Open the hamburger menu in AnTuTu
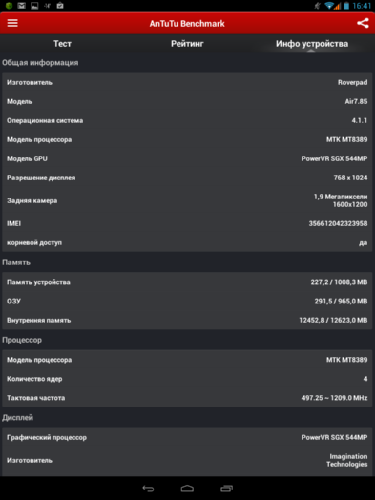Screen dimensions: 375x500 pos(13,23)
